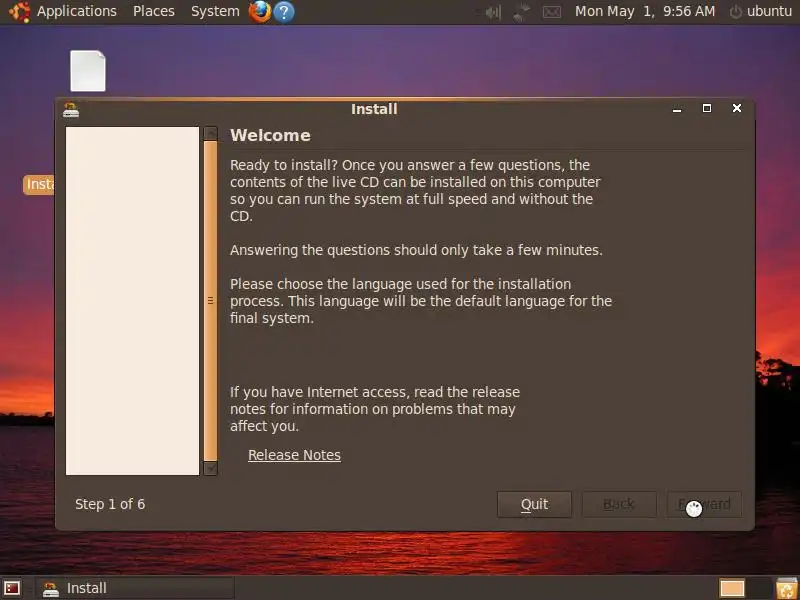The image size is (800, 600).
Task: Click inside the language list box
Action: (x=133, y=301)
